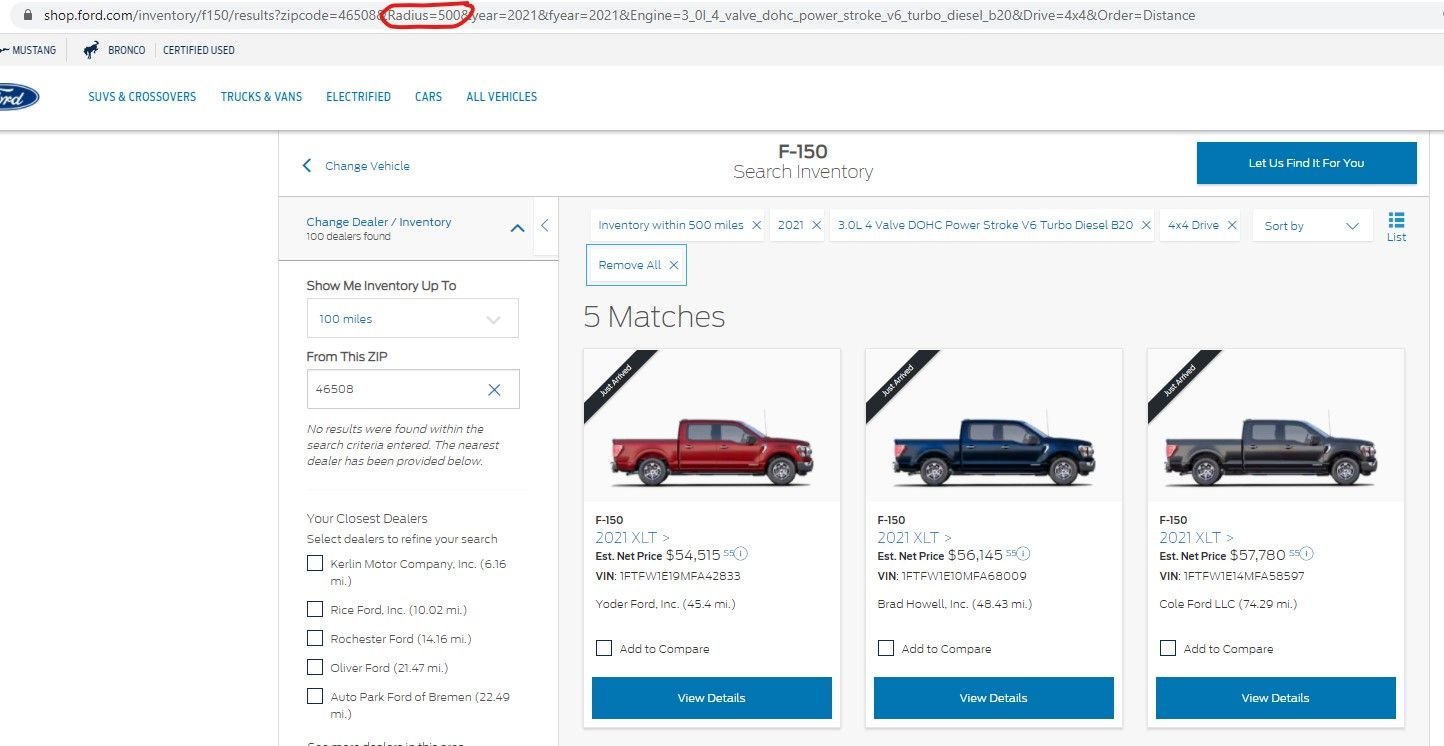Open SUVs & Crossovers menu
This screenshot has width=1444, height=746.
pyautogui.click(x=142, y=97)
